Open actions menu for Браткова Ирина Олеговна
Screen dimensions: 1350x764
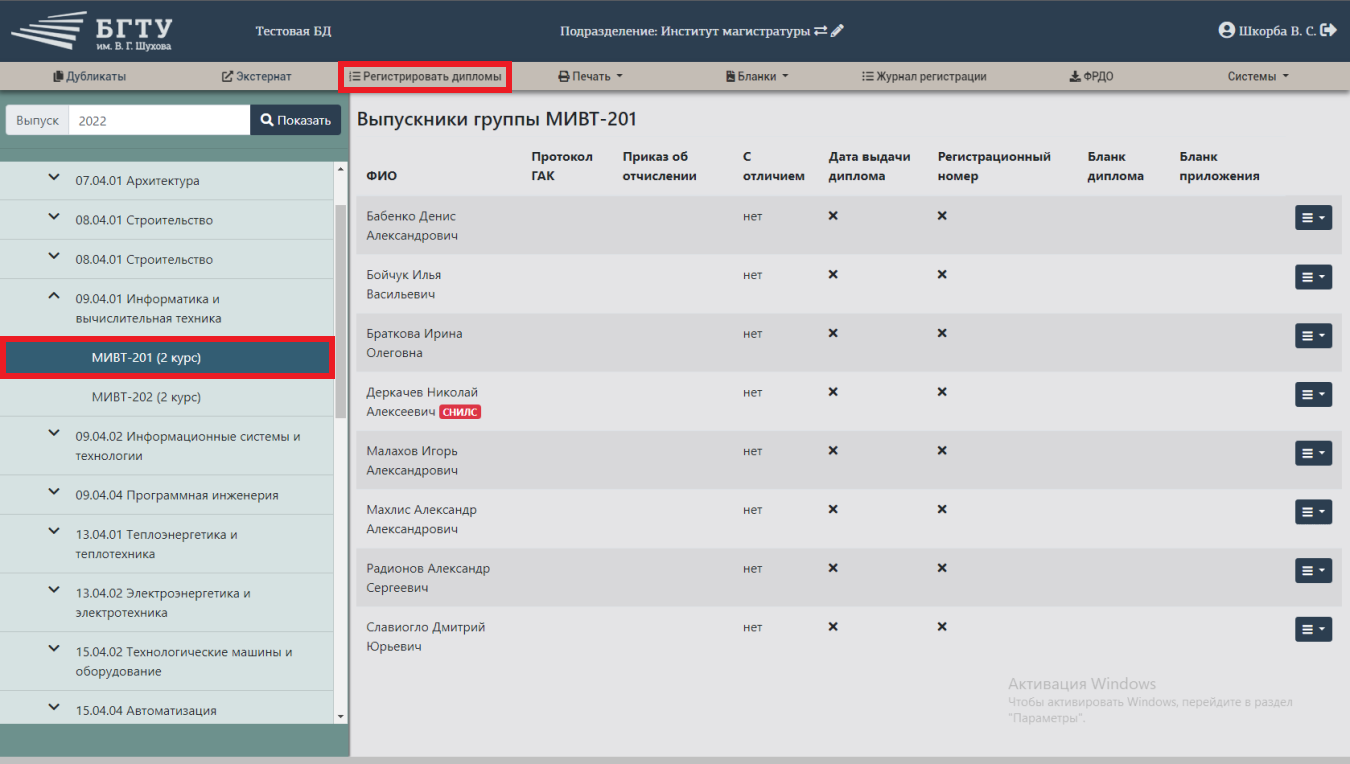click(1313, 335)
